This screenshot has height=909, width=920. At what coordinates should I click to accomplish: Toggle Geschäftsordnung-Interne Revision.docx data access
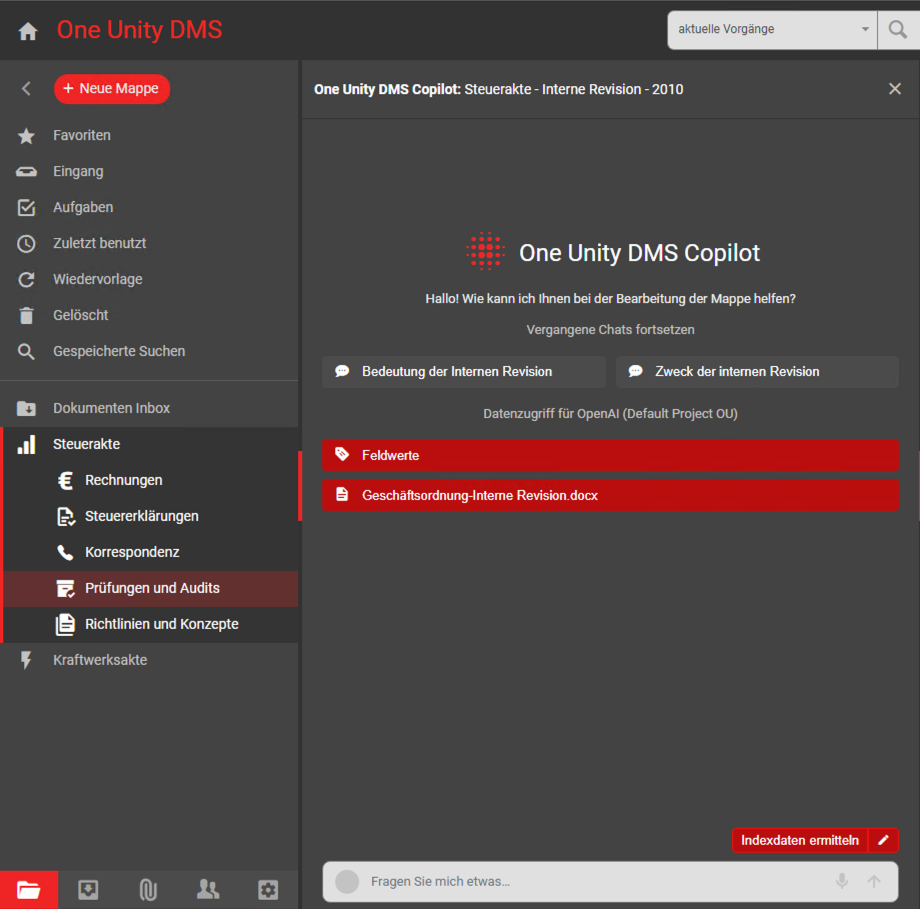[x=610, y=495]
